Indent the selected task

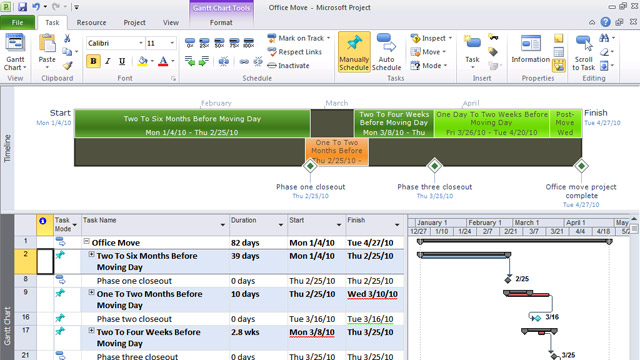point(204,62)
